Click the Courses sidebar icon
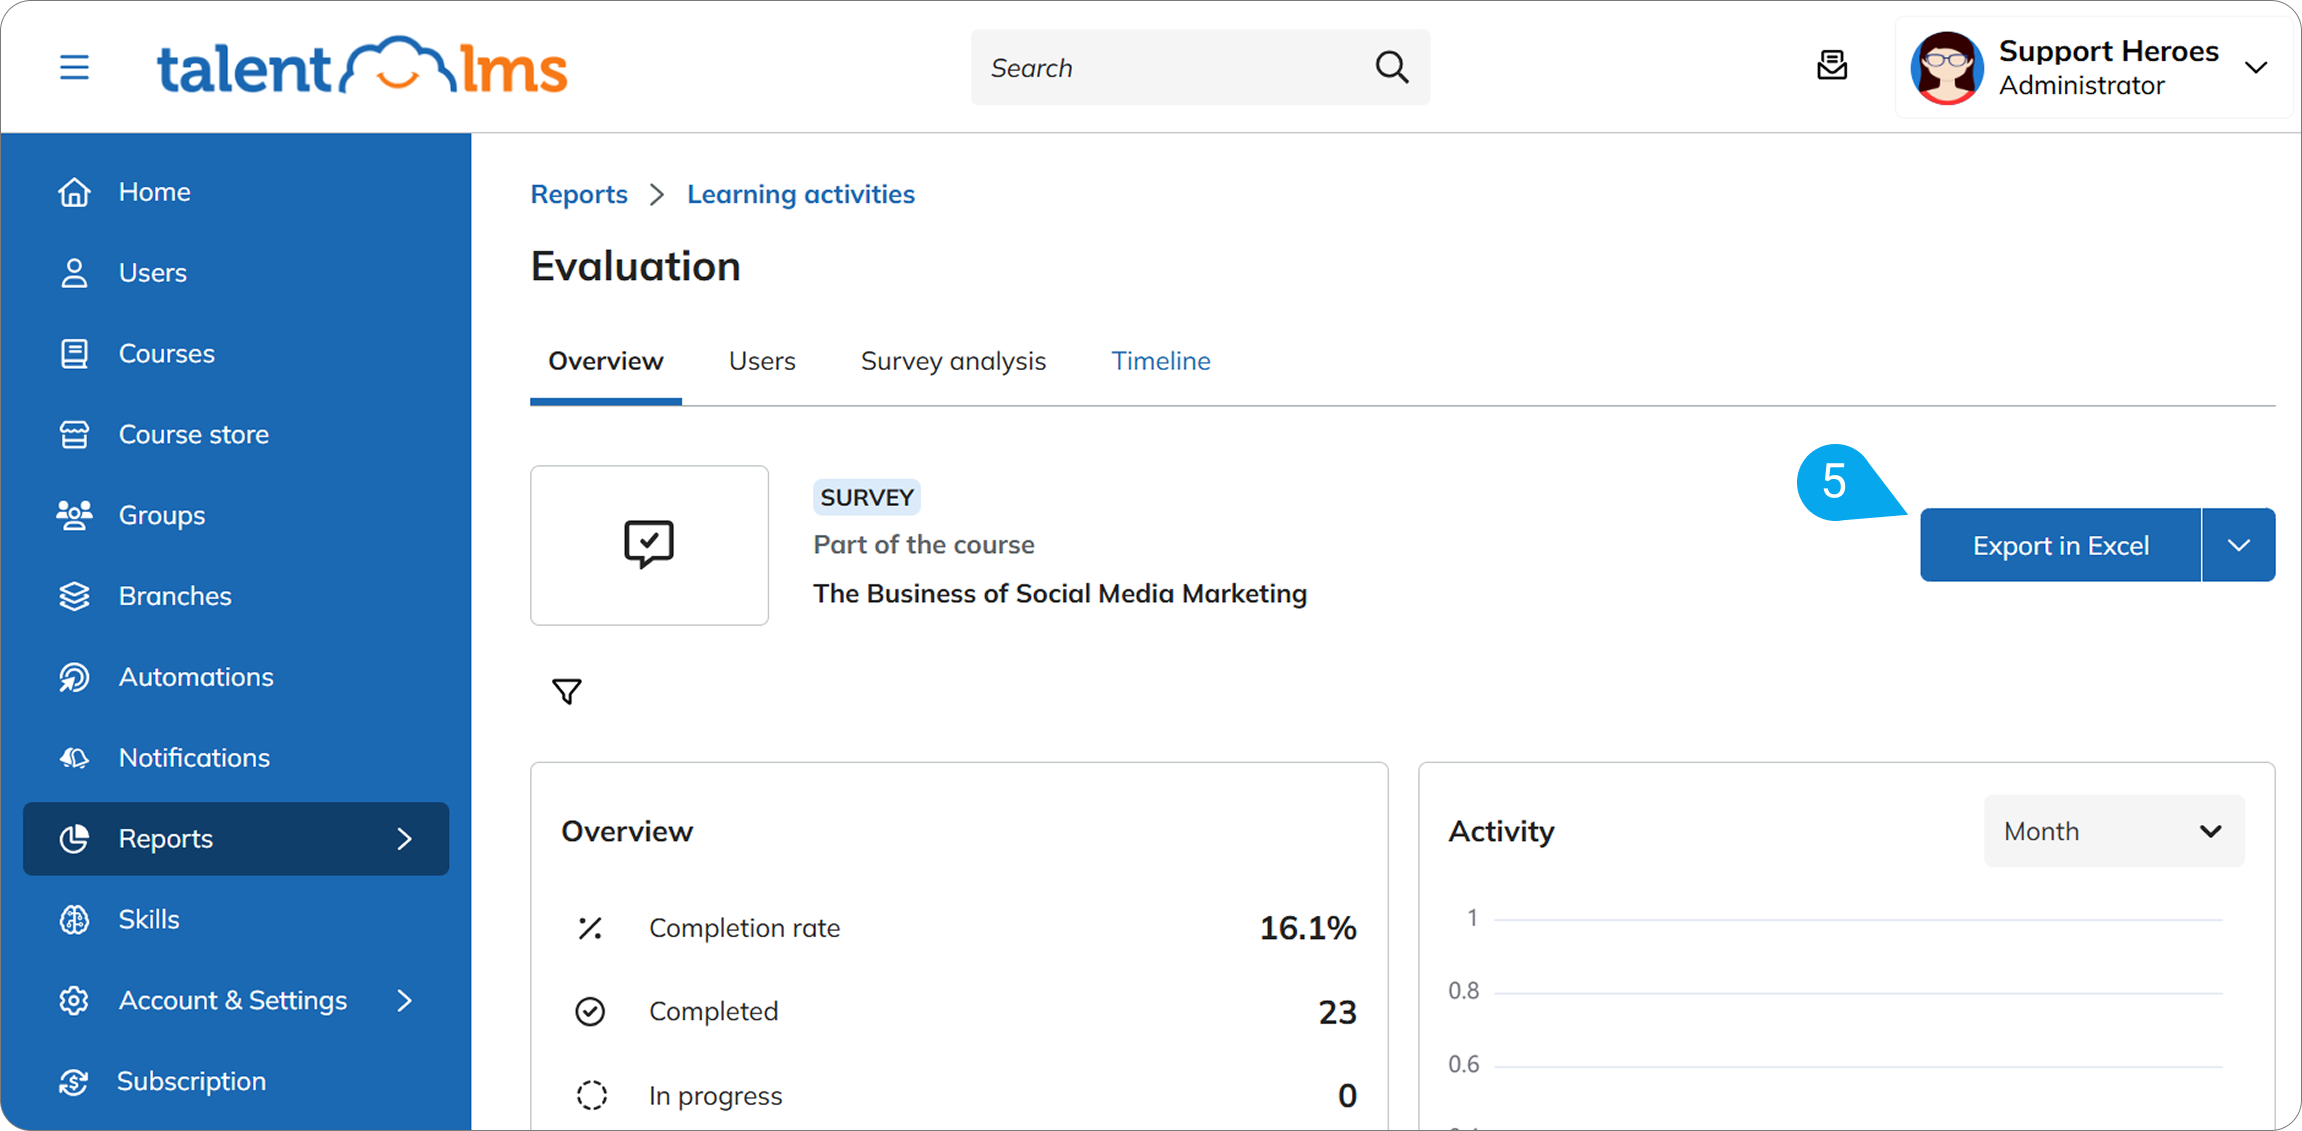2302x1131 pixels. click(x=74, y=353)
